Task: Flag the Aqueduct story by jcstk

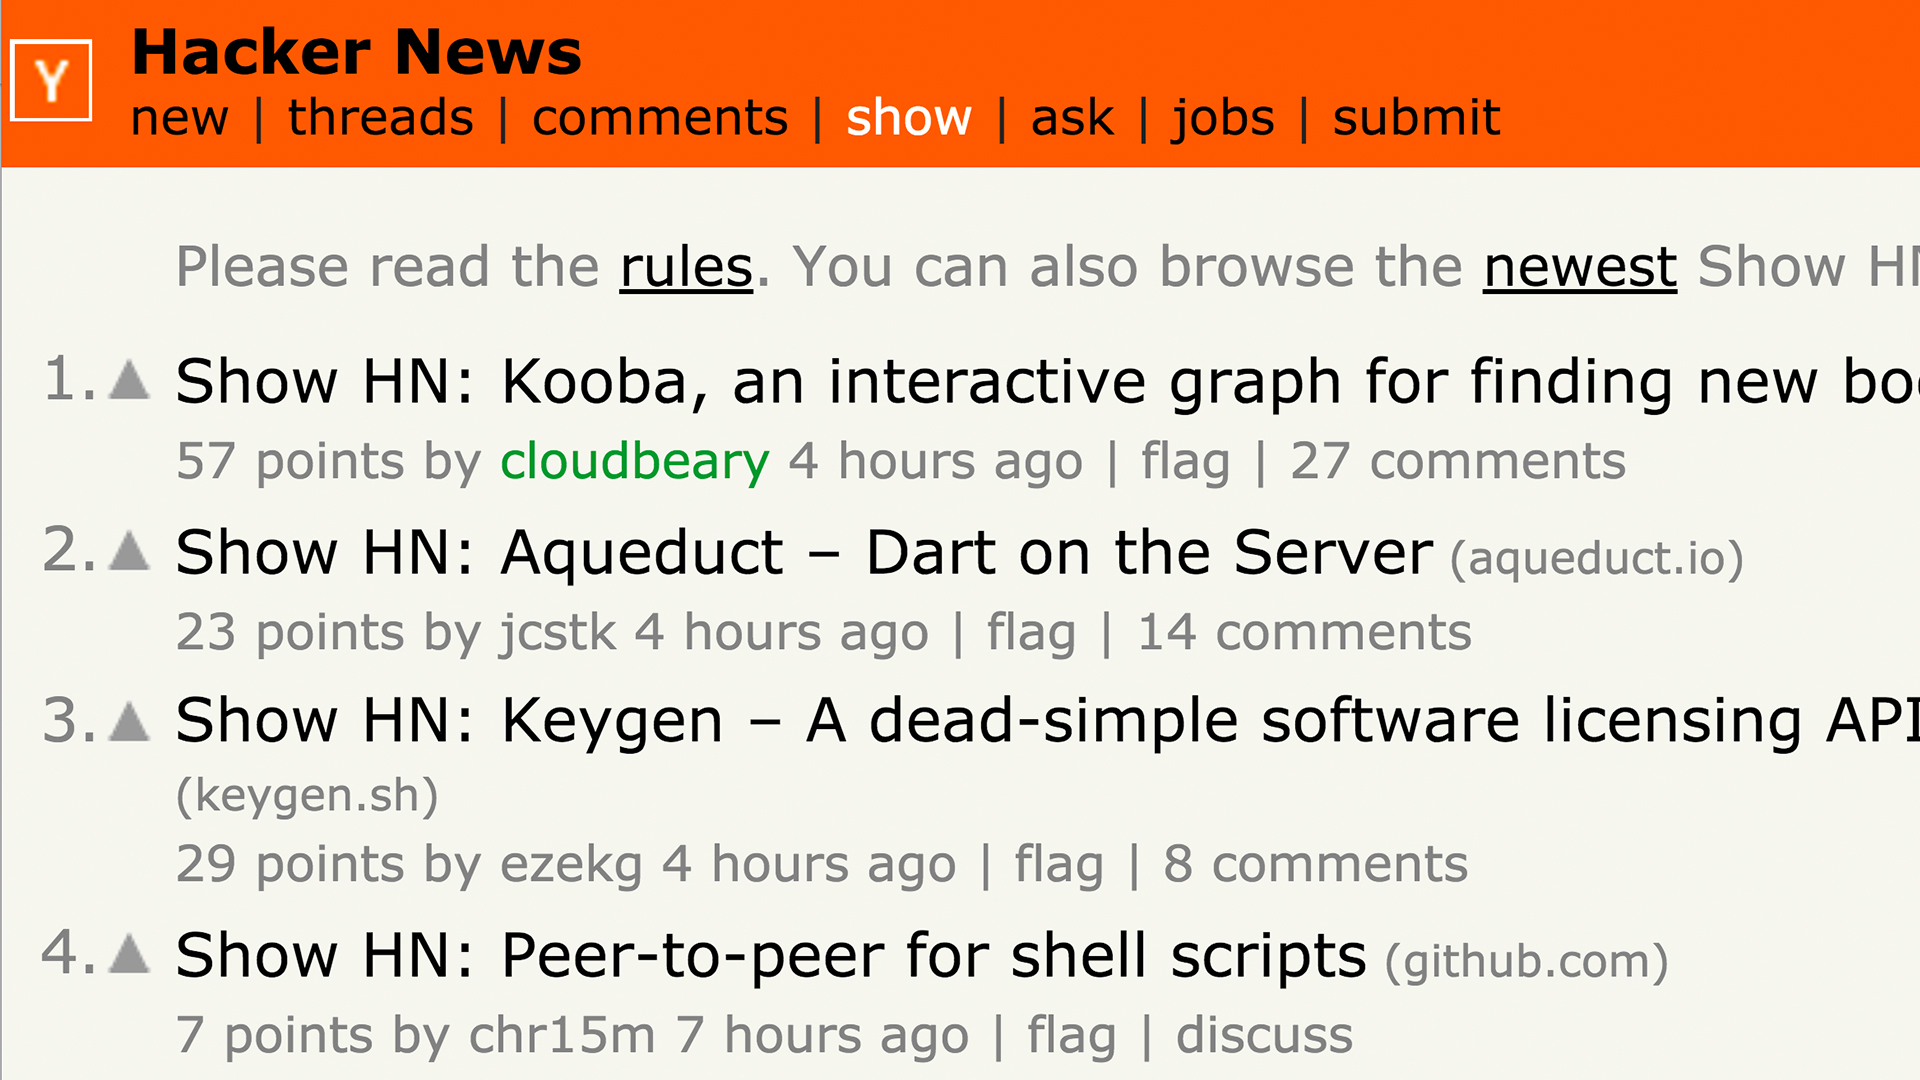Action: (x=1032, y=632)
